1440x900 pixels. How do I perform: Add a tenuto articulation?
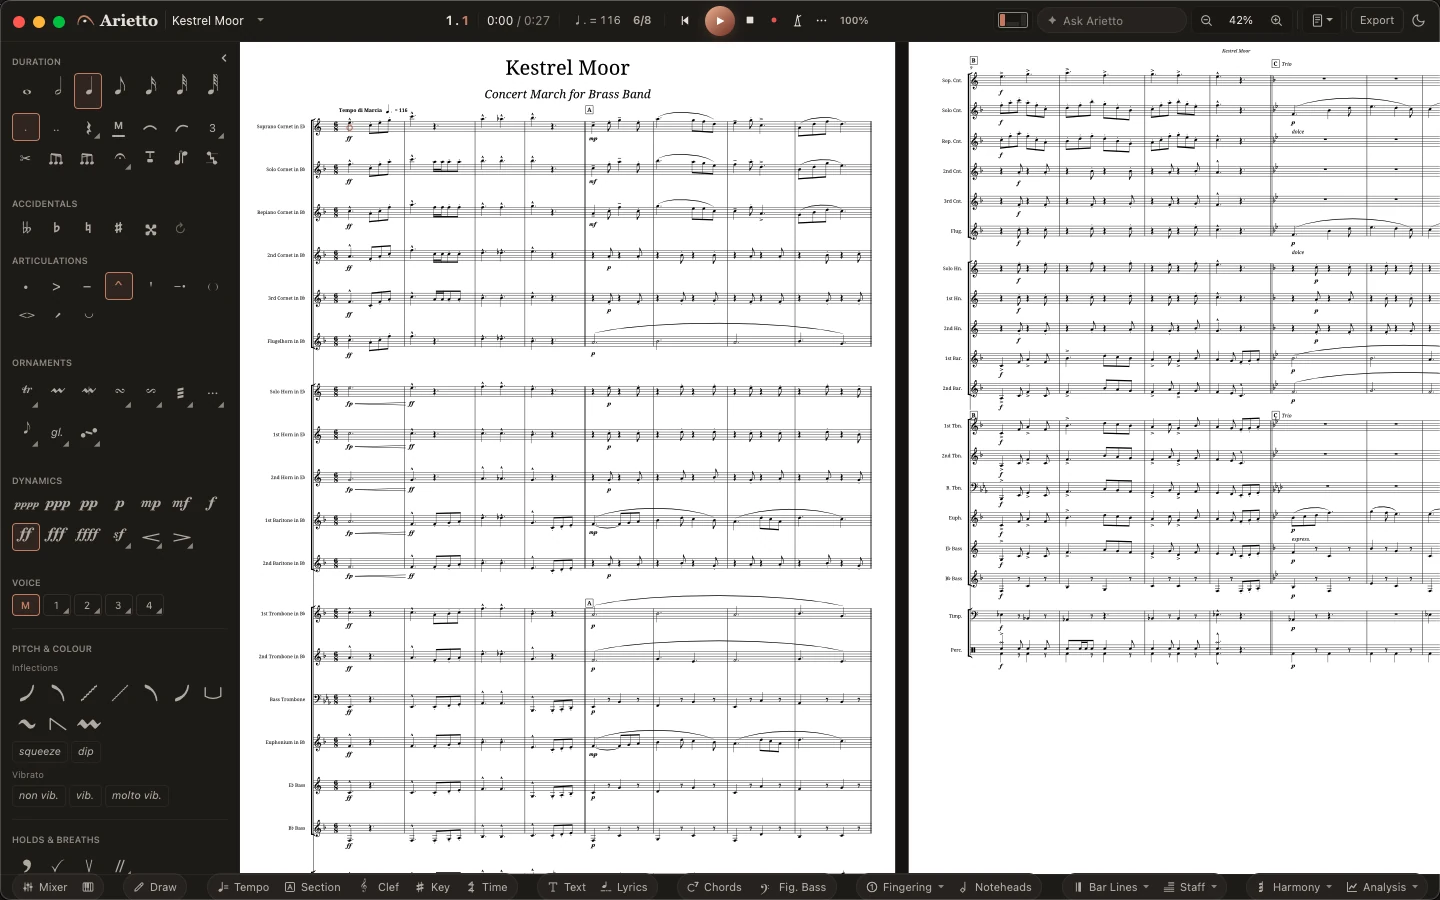click(87, 287)
